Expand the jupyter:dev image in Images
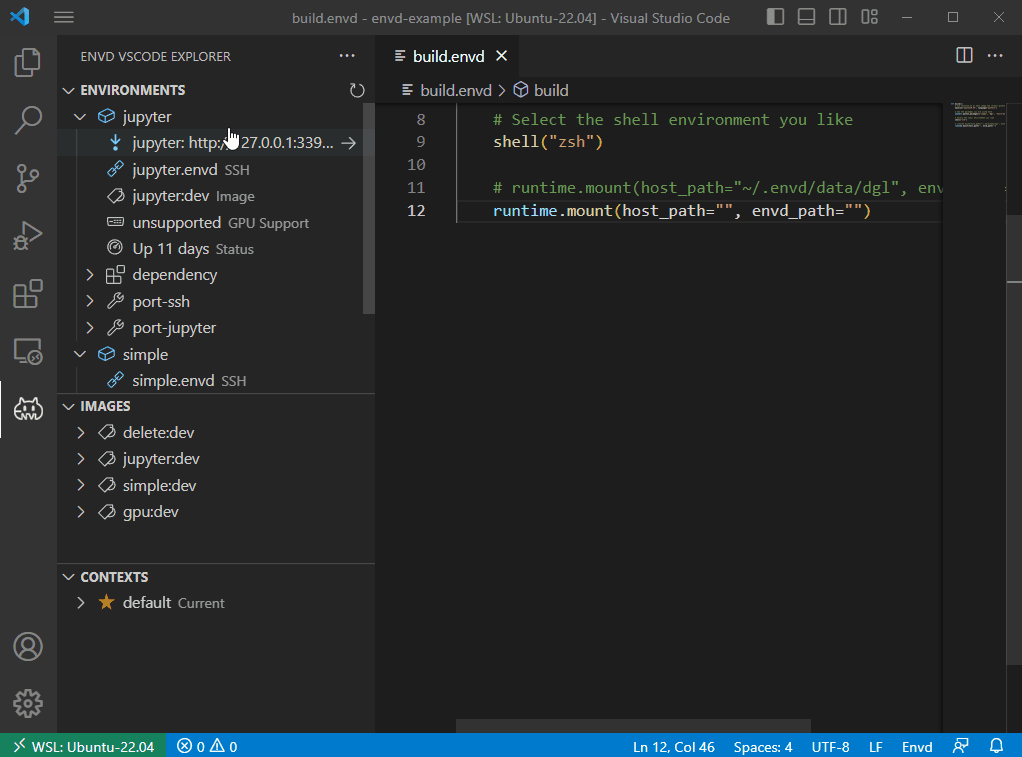Screen dimensions: 1022x757 (81, 459)
